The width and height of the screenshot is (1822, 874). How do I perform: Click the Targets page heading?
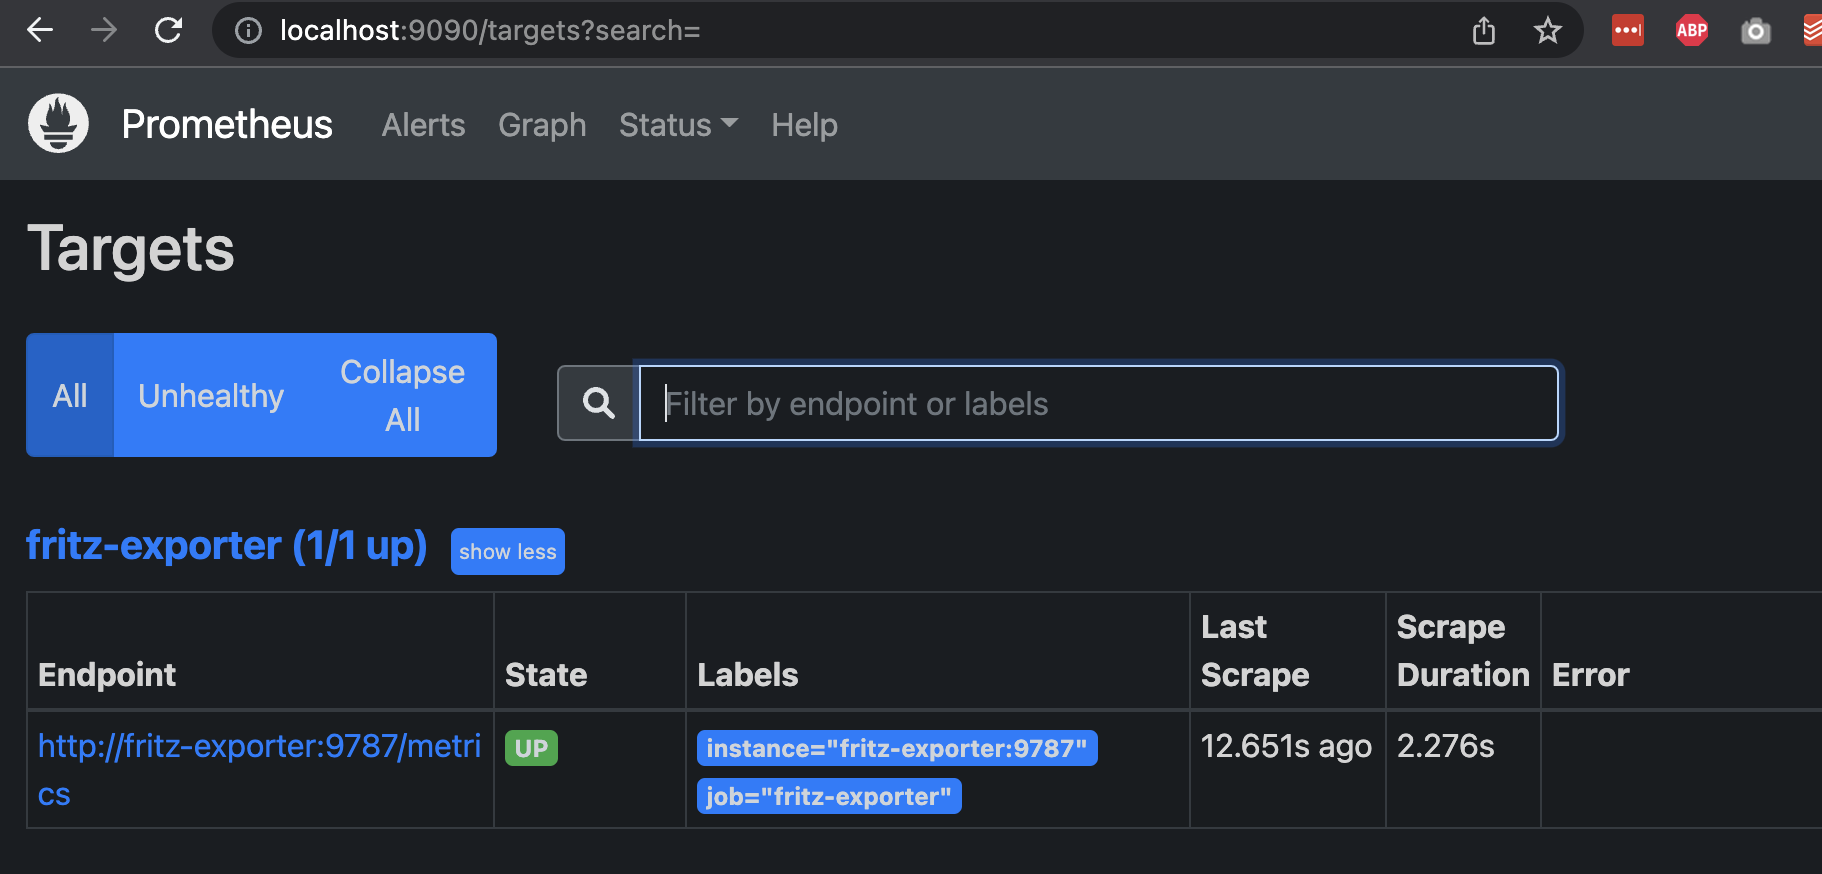tap(131, 249)
